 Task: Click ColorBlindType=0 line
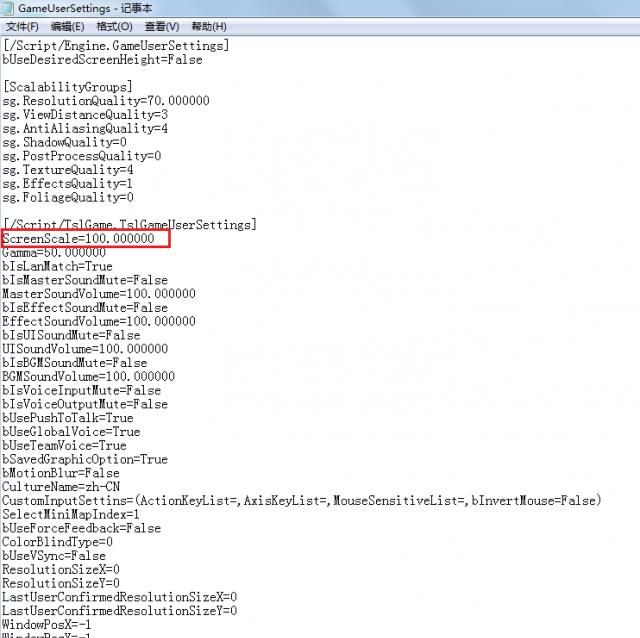point(58,542)
